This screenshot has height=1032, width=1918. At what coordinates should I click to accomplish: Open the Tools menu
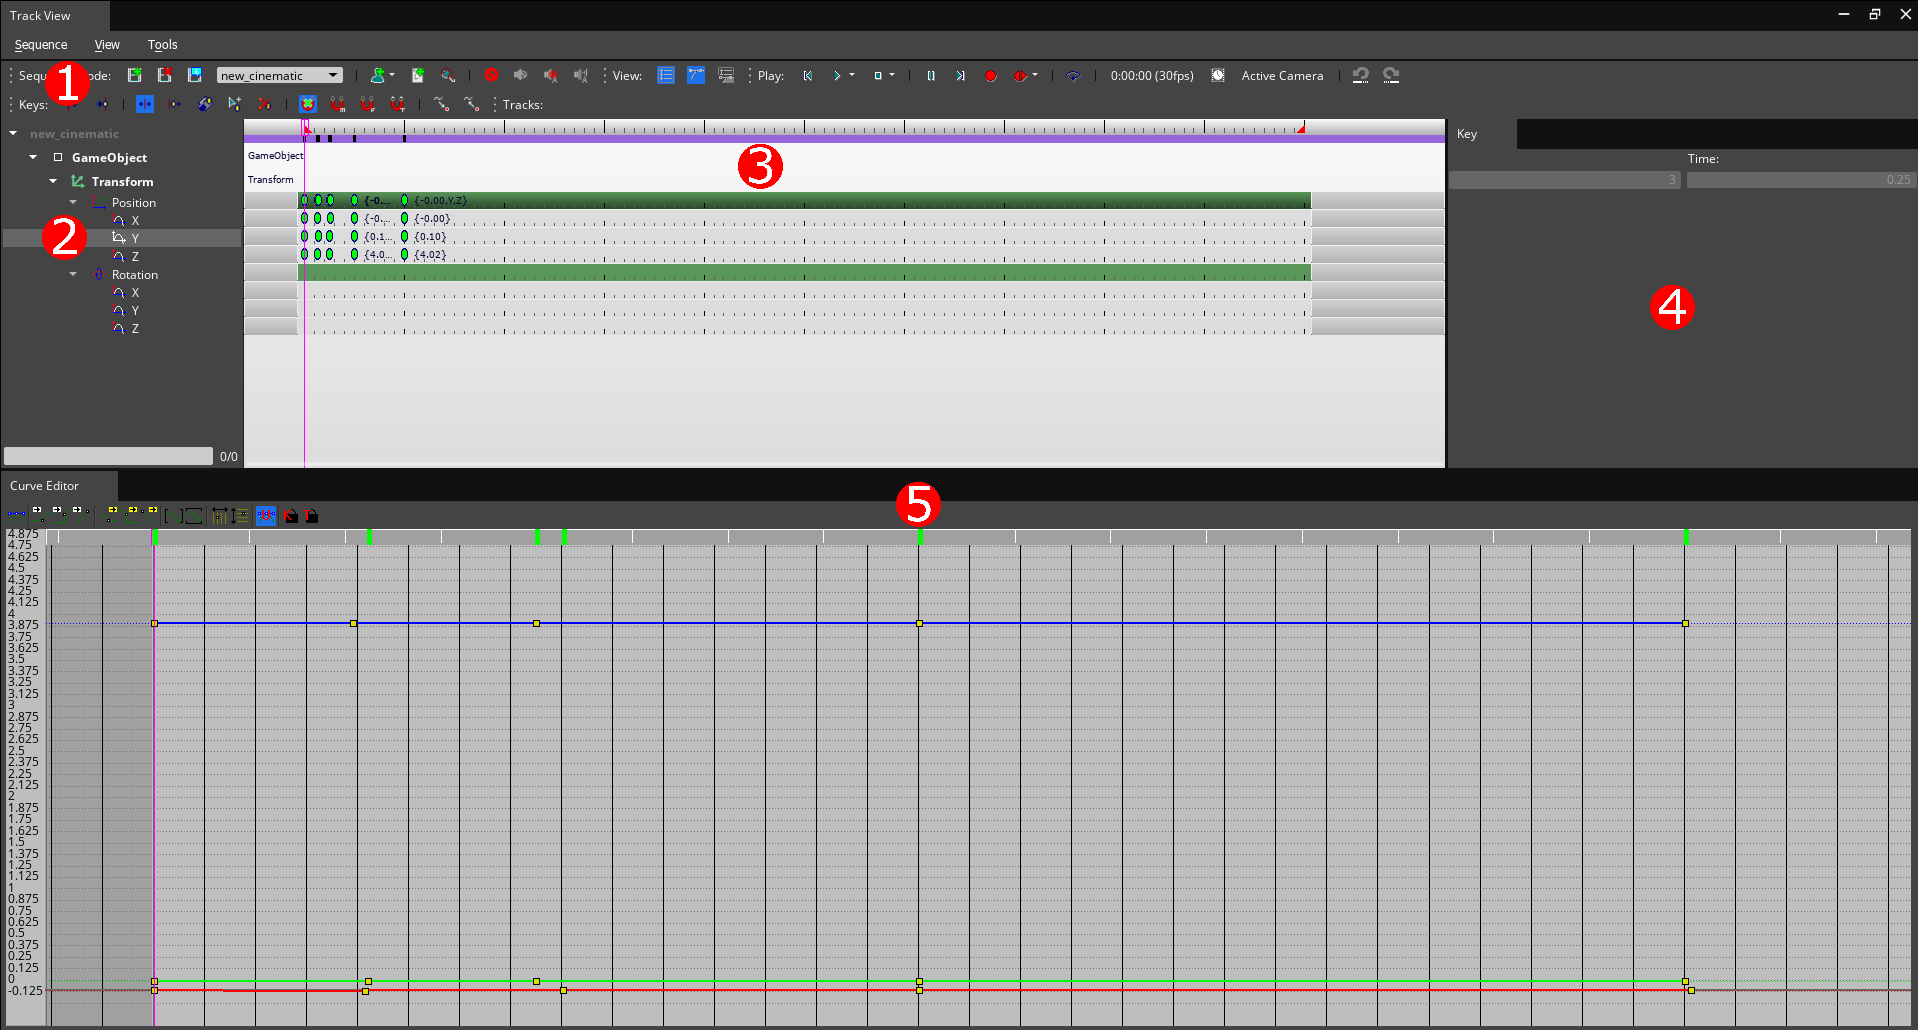click(162, 45)
